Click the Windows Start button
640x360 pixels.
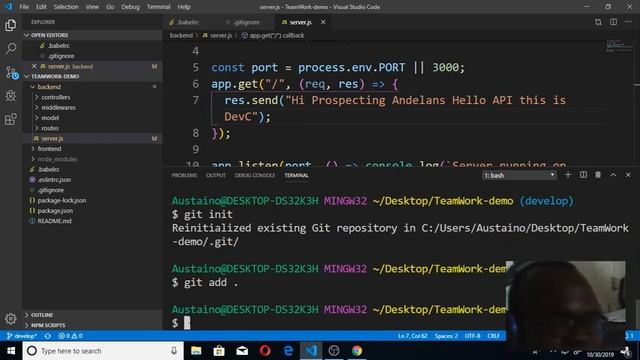(x=11, y=351)
